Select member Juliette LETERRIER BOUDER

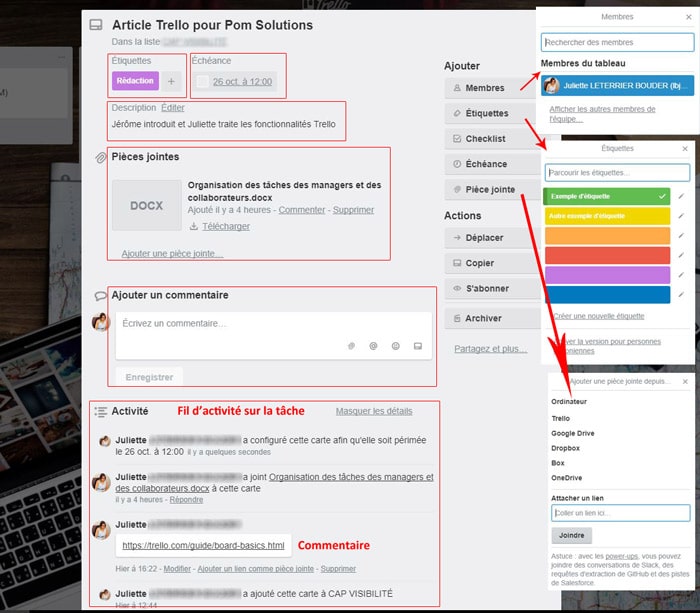coord(617,85)
